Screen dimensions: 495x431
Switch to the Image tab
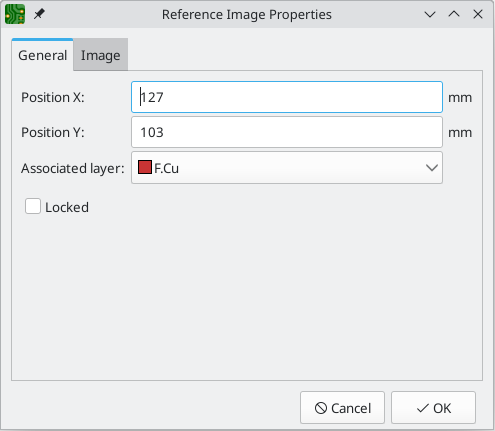(x=100, y=55)
